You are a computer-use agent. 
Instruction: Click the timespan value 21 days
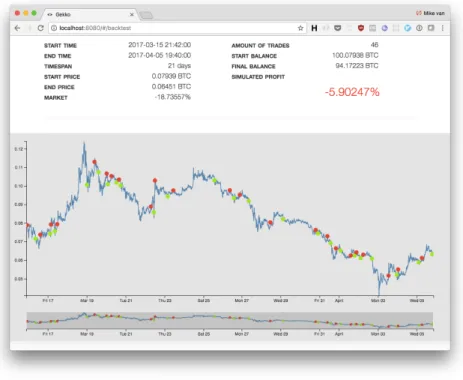pyautogui.click(x=179, y=66)
